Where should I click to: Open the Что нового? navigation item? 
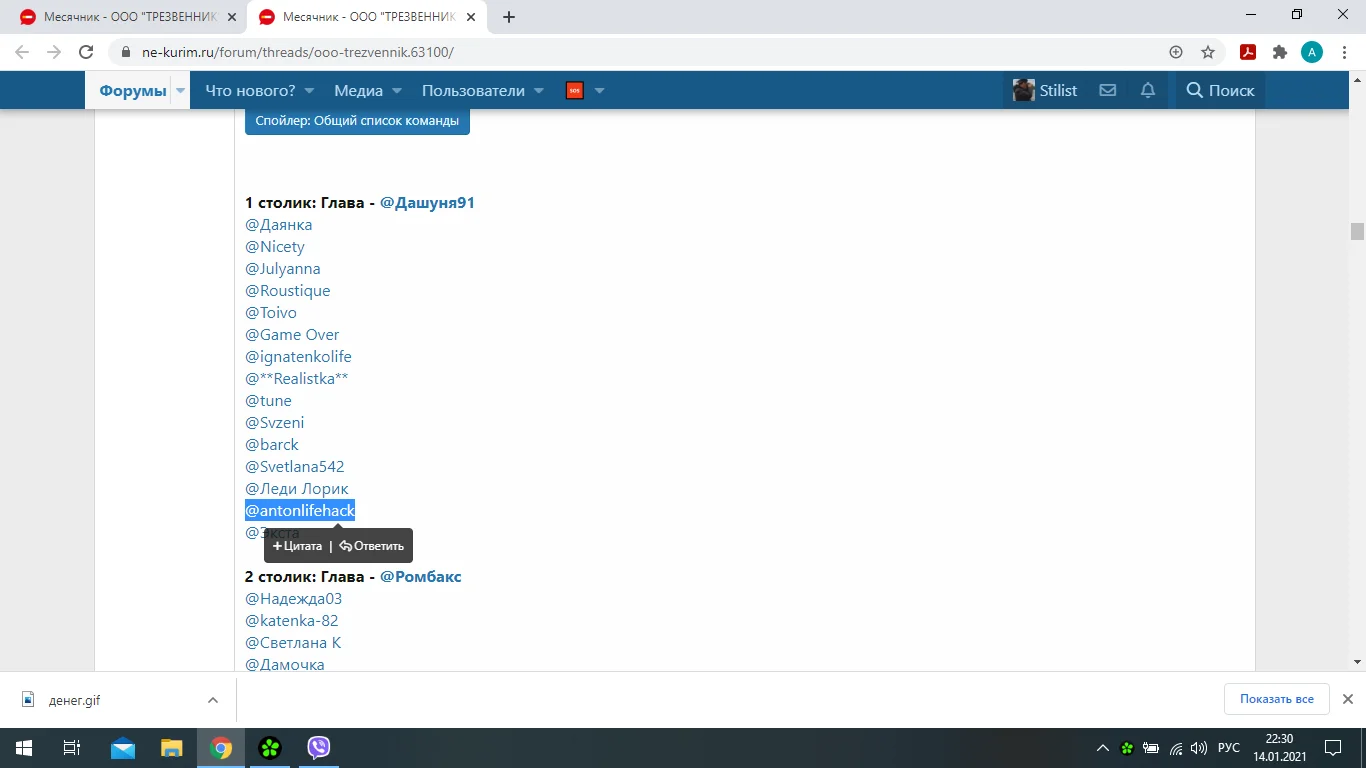click(250, 90)
